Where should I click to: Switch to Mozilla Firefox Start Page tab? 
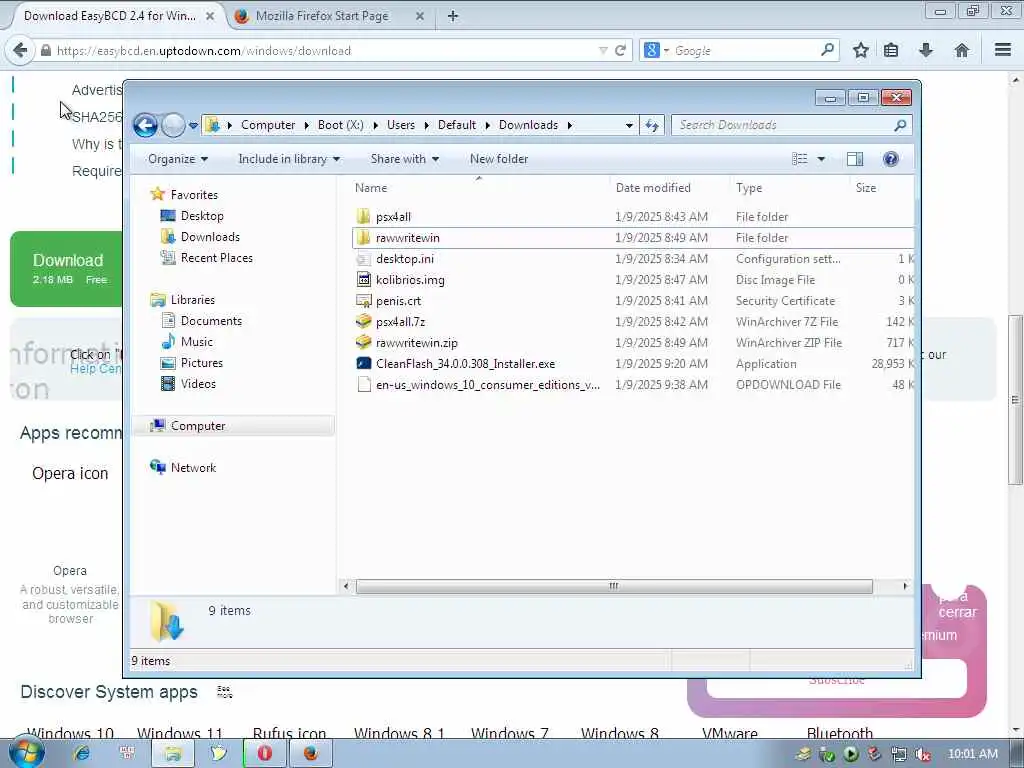pos(330,16)
